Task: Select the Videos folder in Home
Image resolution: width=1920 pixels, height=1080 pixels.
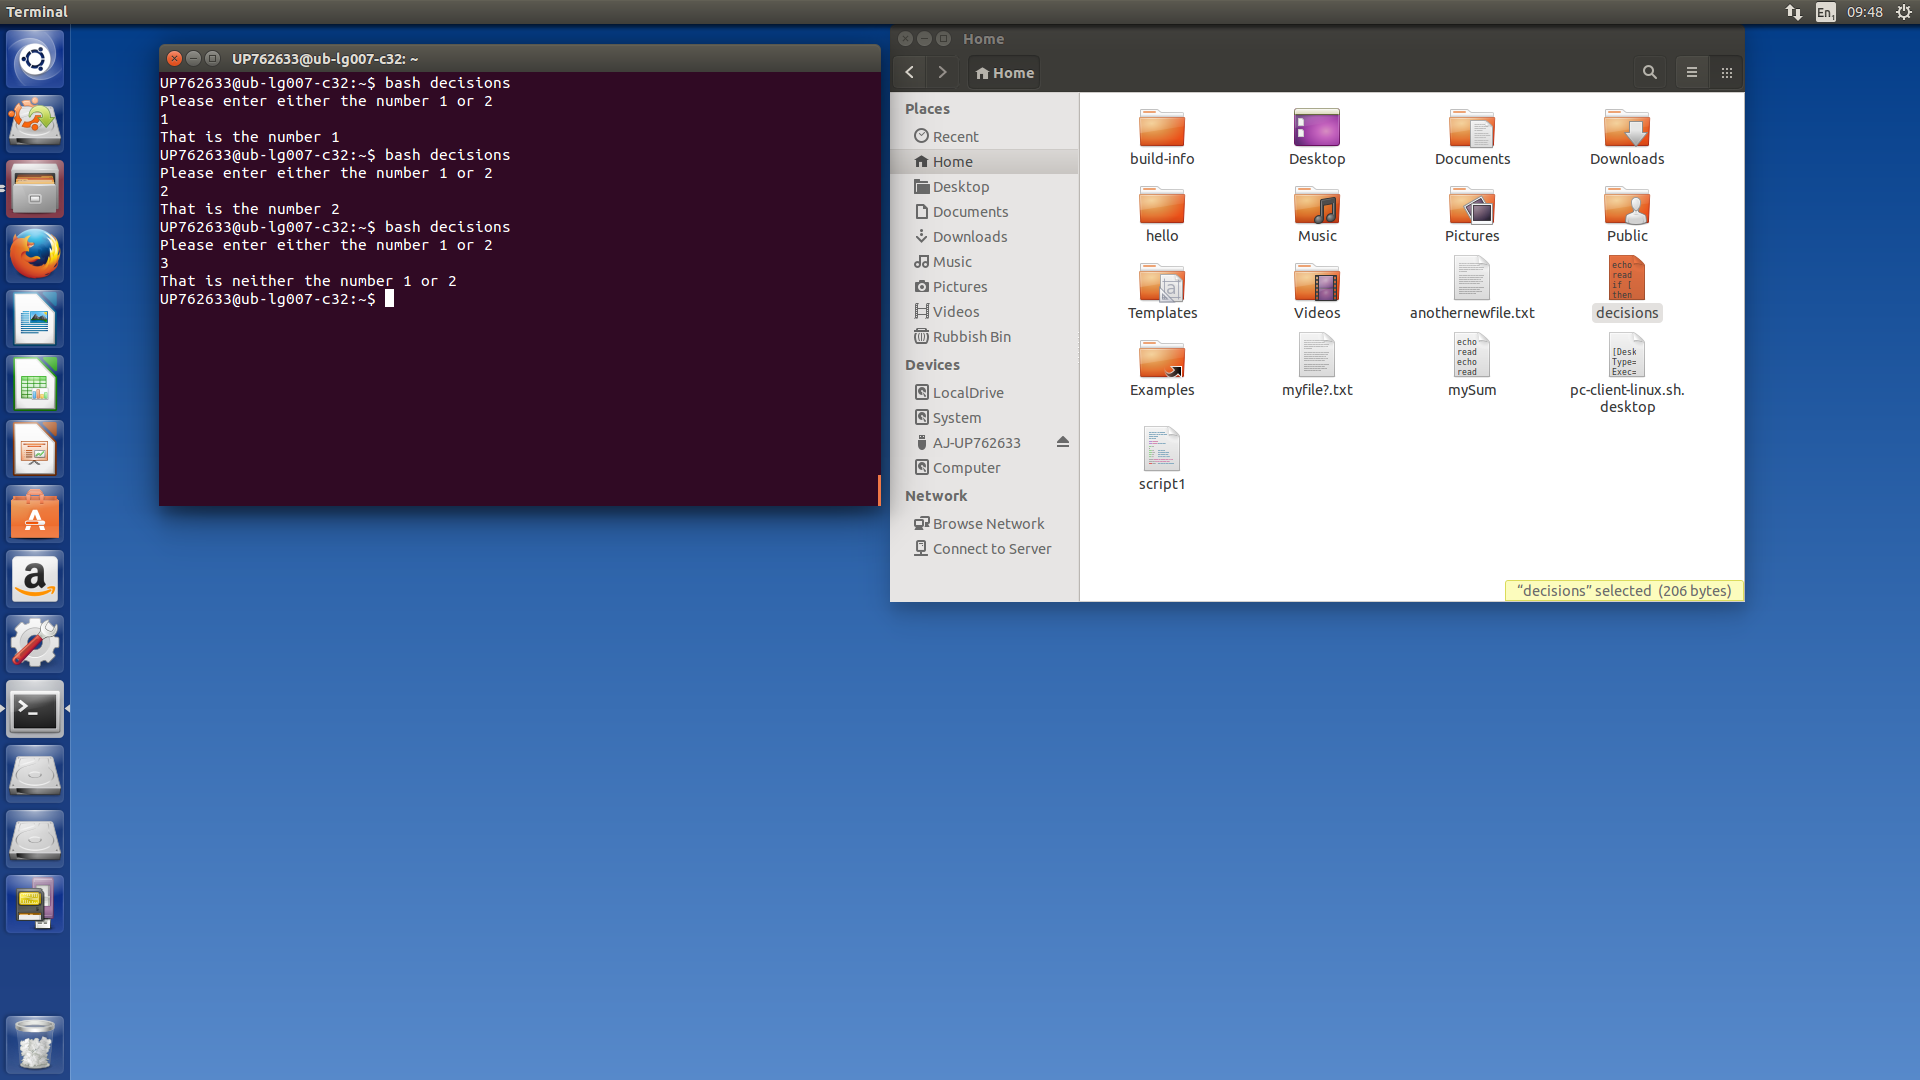Action: 1317,291
